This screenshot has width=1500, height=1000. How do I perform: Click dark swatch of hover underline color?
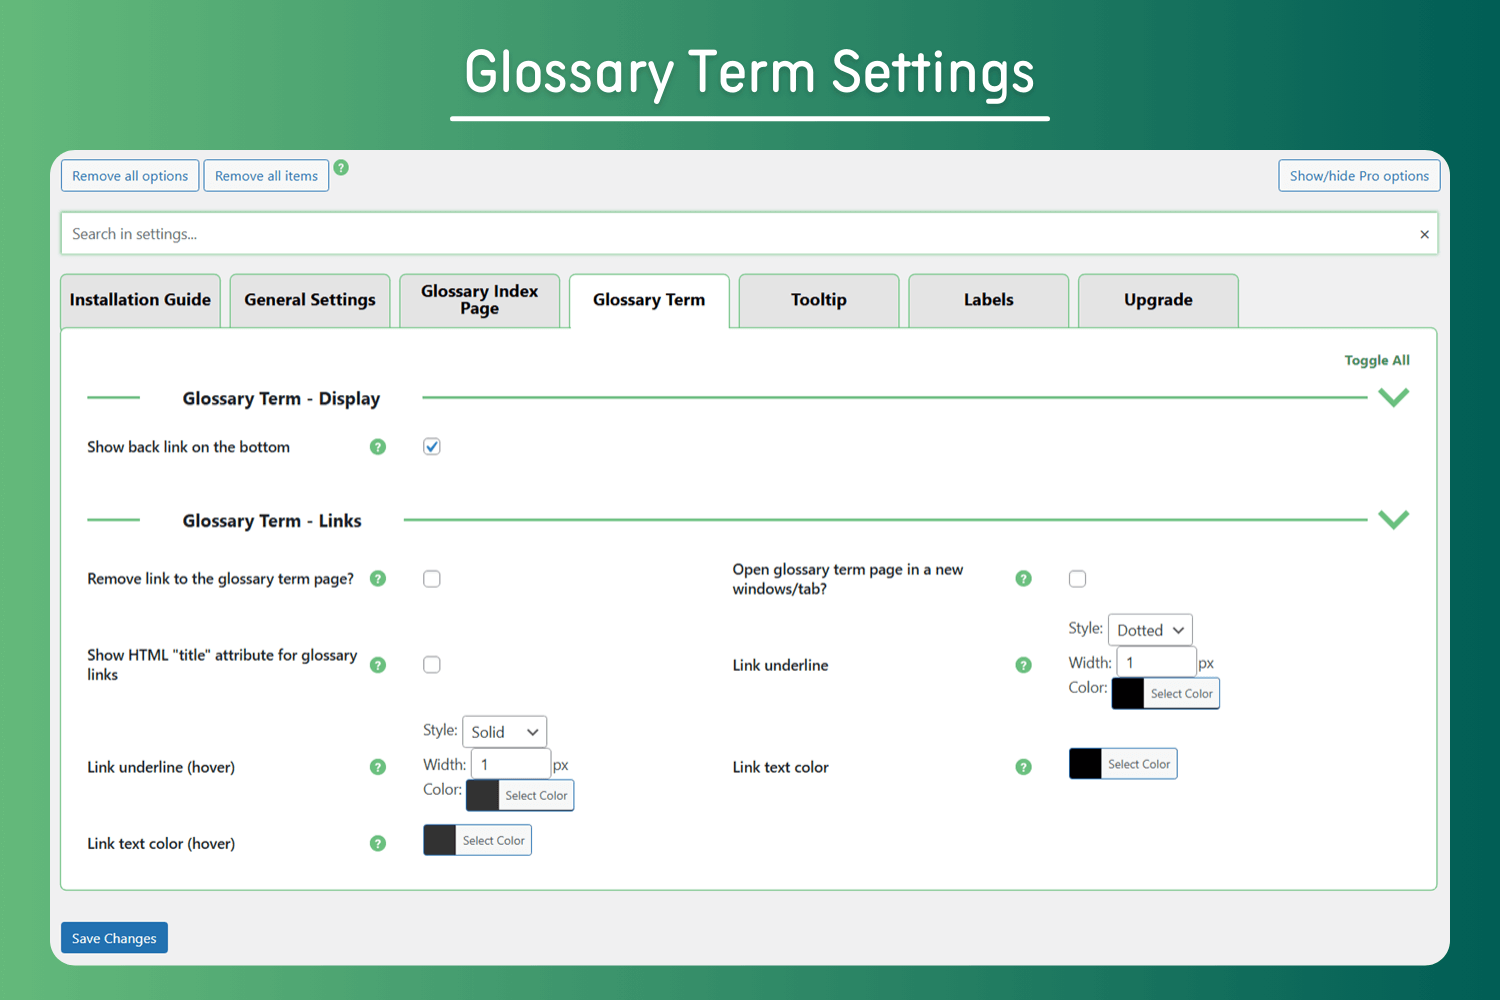482,796
